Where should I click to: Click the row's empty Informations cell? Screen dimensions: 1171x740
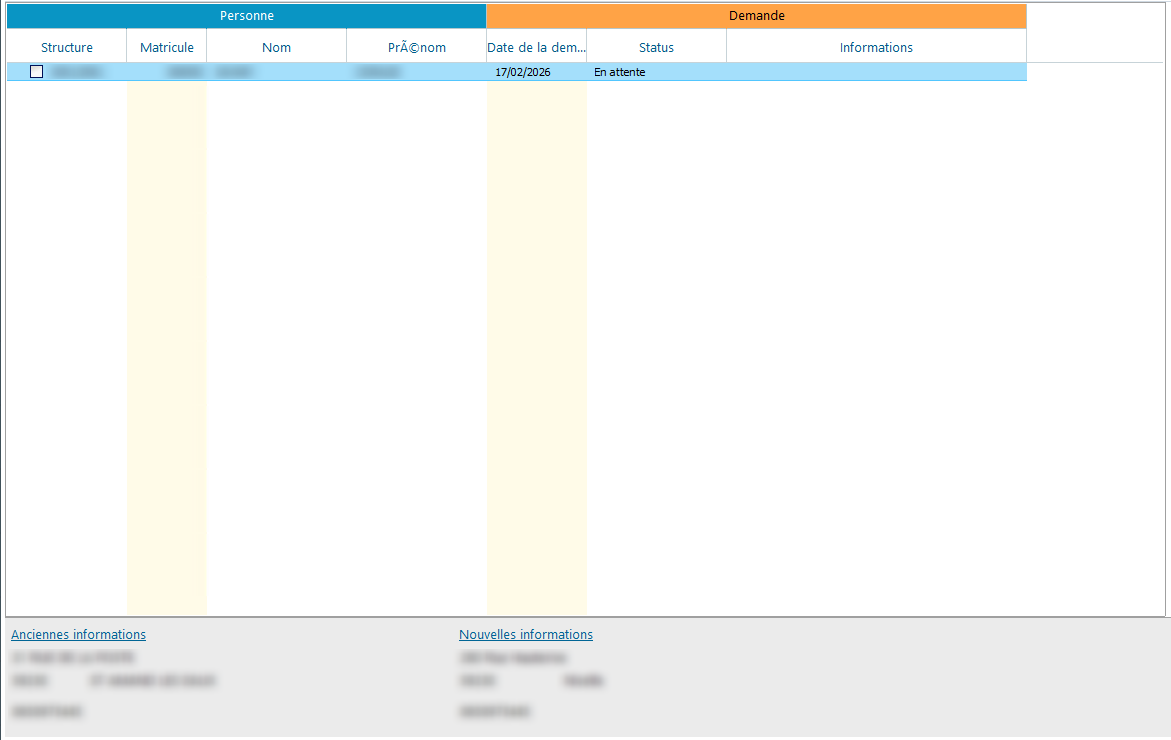pyautogui.click(x=876, y=72)
